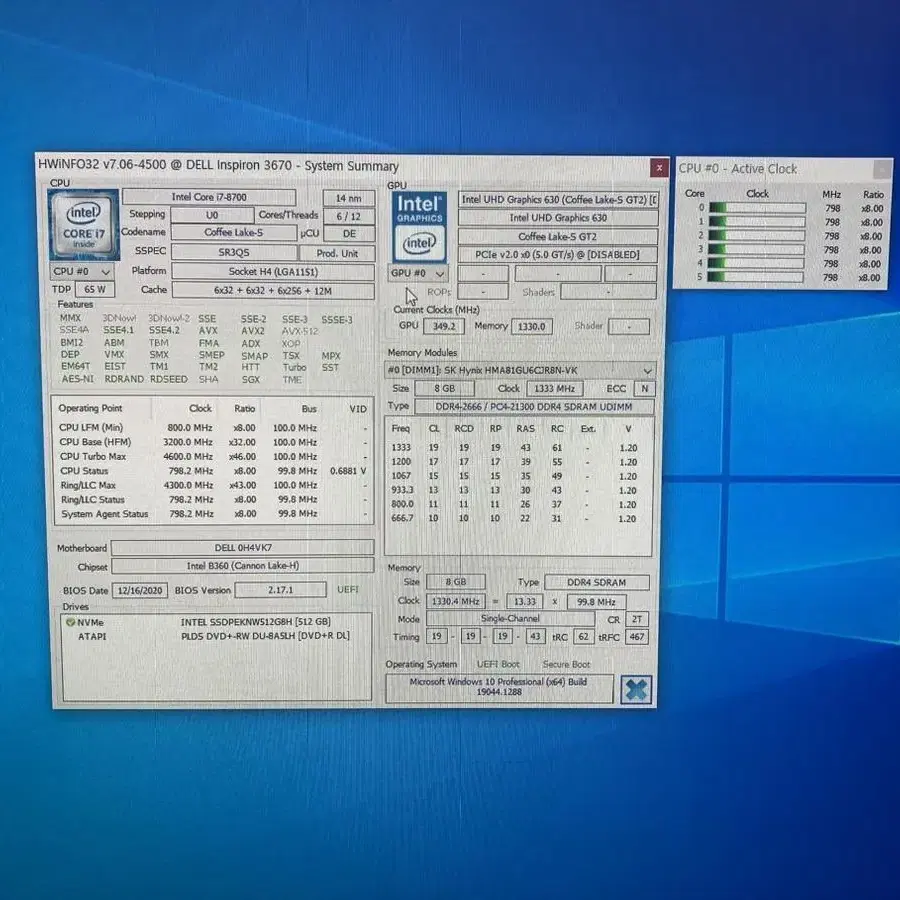The height and width of the screenshot is (900, 900).
Task: Click the CPU #0 - Active Clock title bar
Action: point(774,169)
